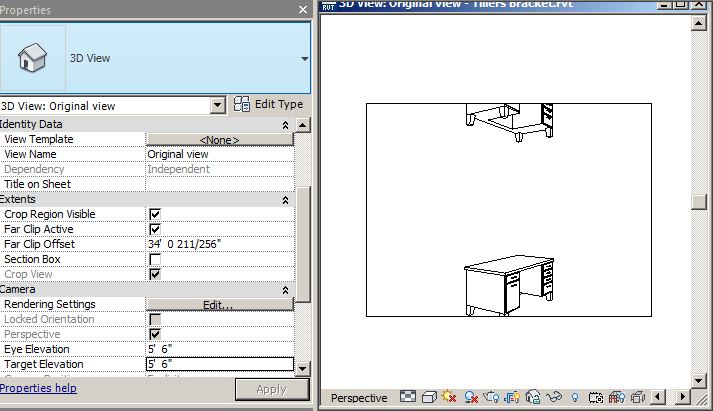Close the Properties palette
The width and height of the screenshot is (713, 411).
point(303,9)
